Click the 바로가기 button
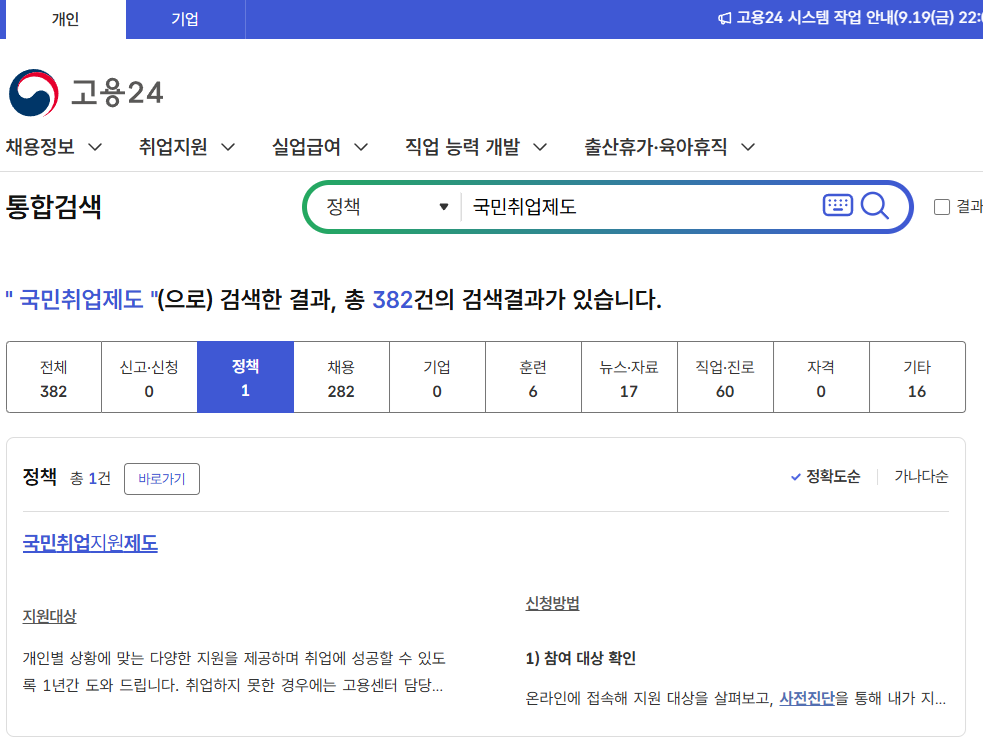Image resolution: width=983 pixels, height=739 pixels. (162, 479)
